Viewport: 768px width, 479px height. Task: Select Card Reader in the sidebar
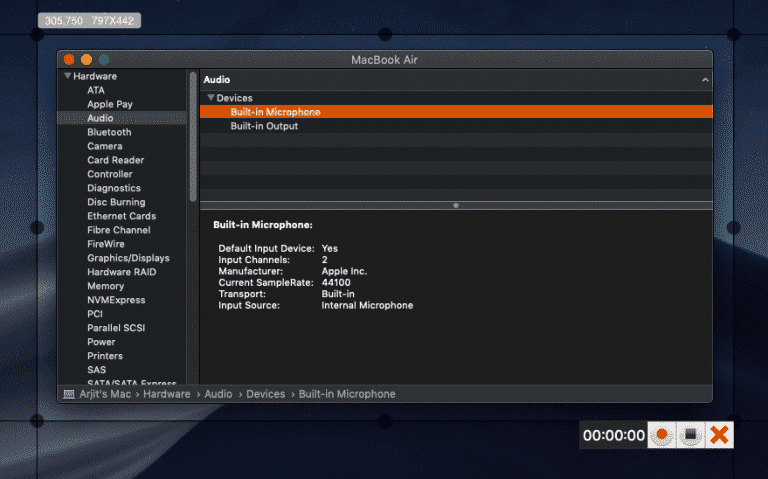116,160
